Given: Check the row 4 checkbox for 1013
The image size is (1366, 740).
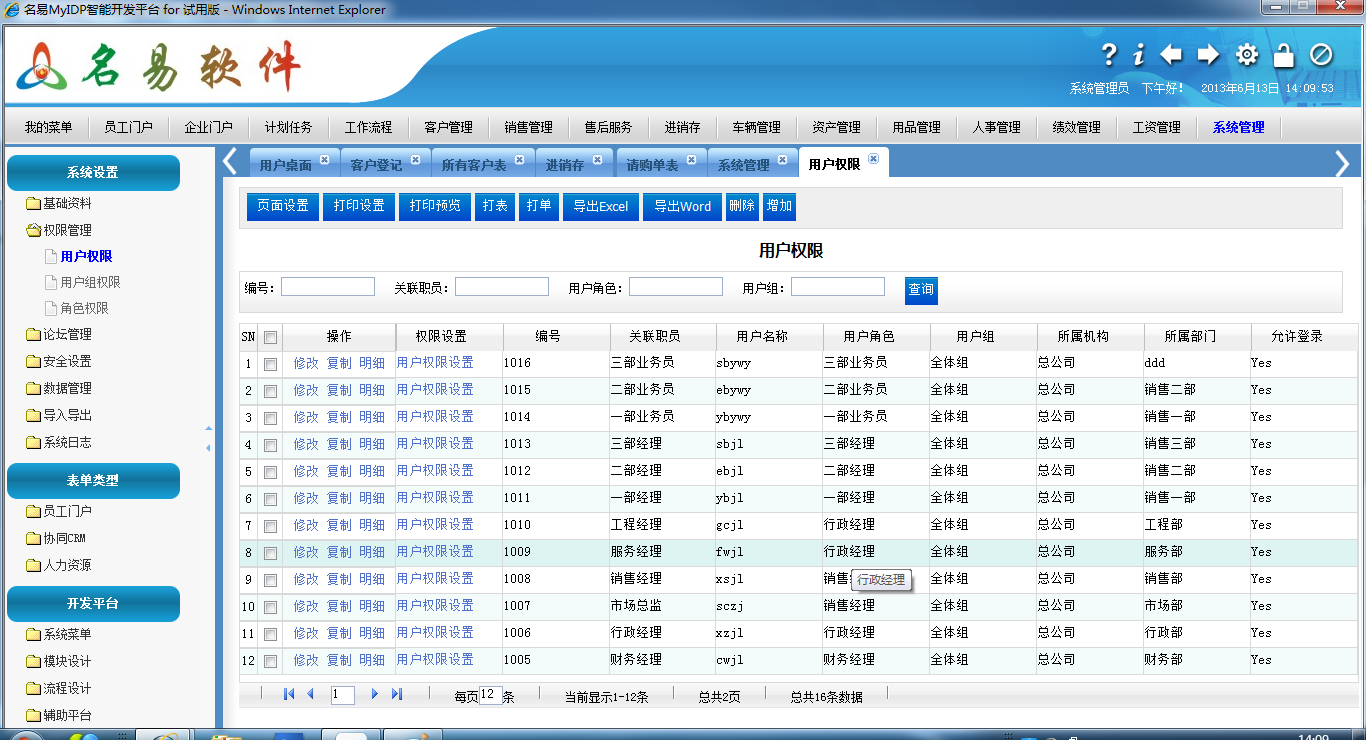Looking at the screenshot, I should [x=270, y=446].
